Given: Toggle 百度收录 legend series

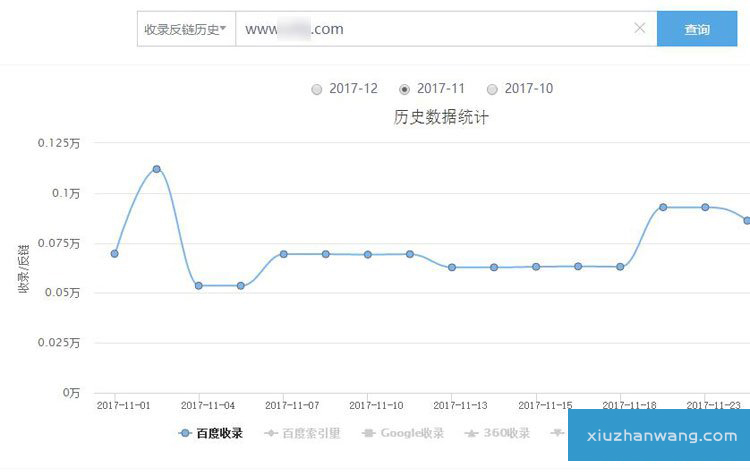Looking at the screenshot, I should pyautogui.click(x=210, y=433).
